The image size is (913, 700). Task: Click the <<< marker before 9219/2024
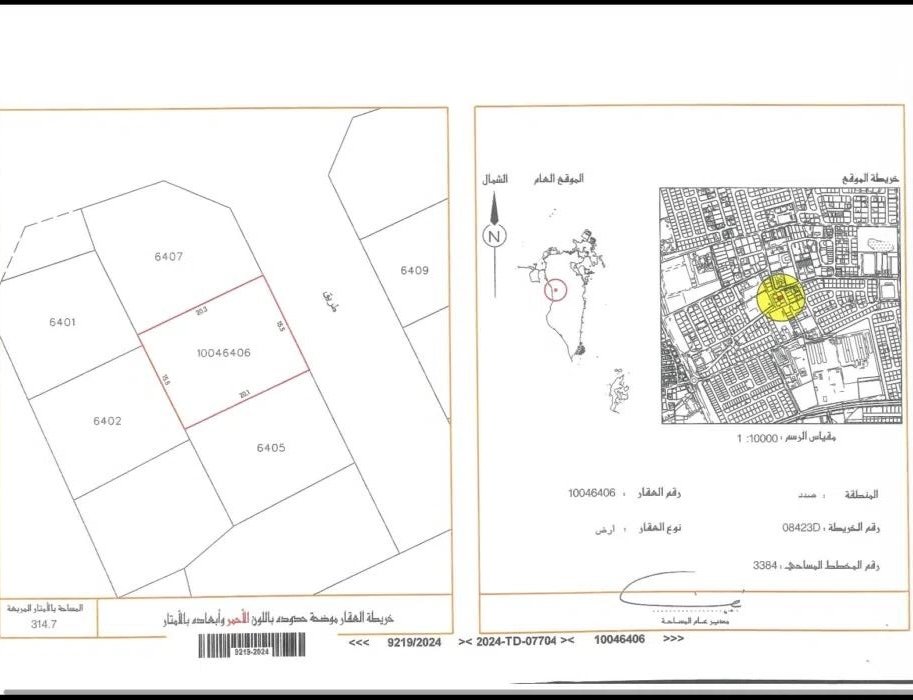358,641
